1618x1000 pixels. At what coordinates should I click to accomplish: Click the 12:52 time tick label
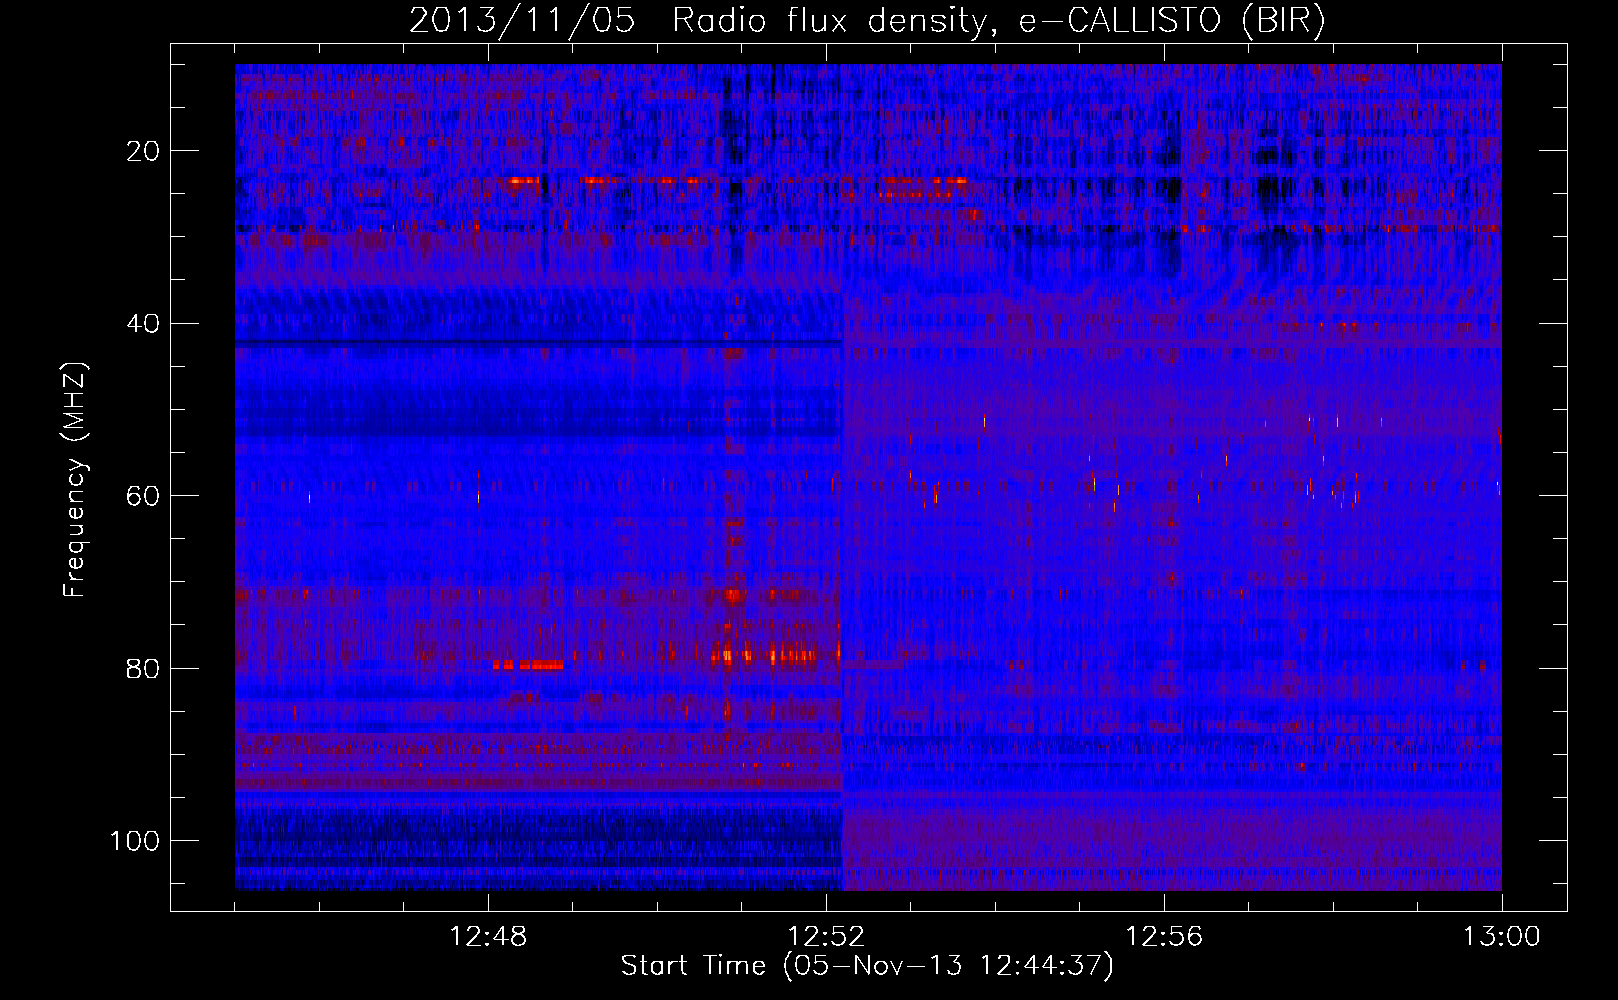click(x=826, y=937)
